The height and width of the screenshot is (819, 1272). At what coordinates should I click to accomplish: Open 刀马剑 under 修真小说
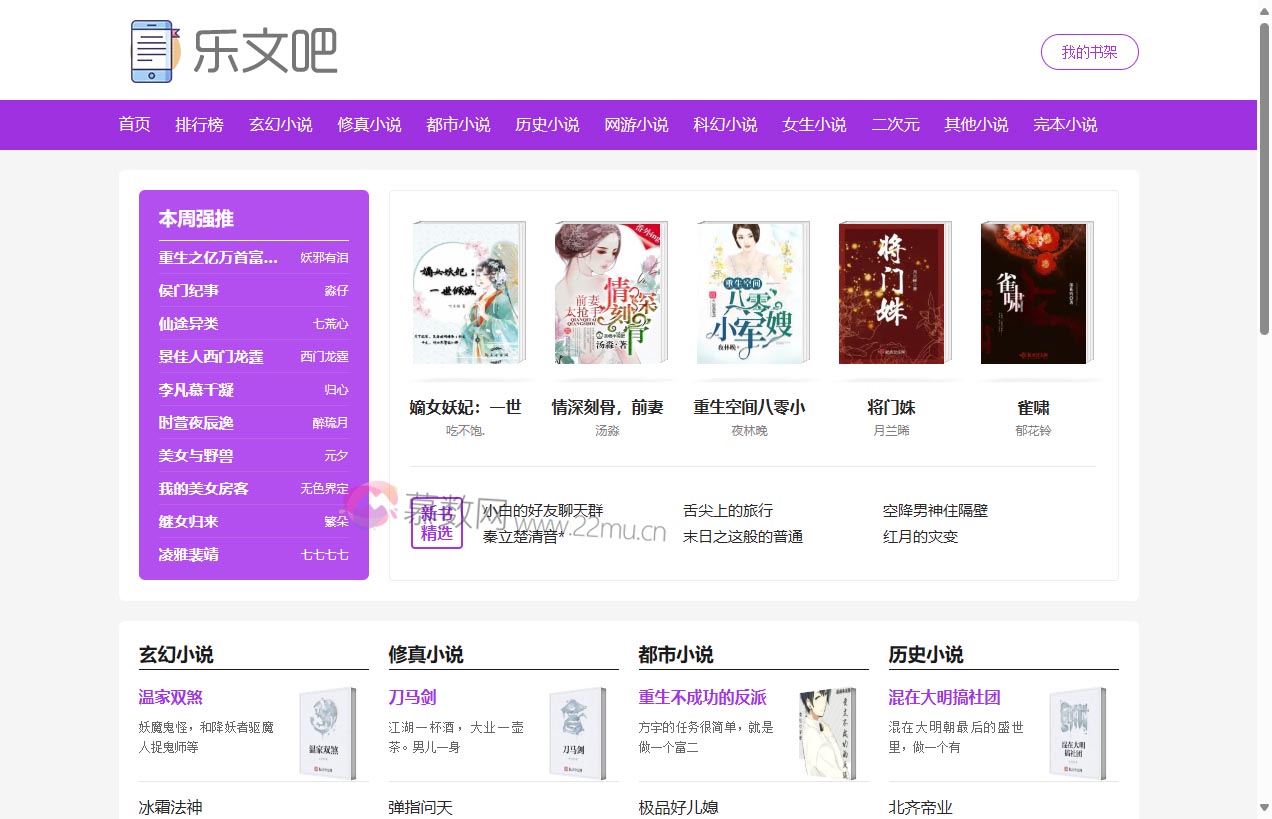point(411,697)
